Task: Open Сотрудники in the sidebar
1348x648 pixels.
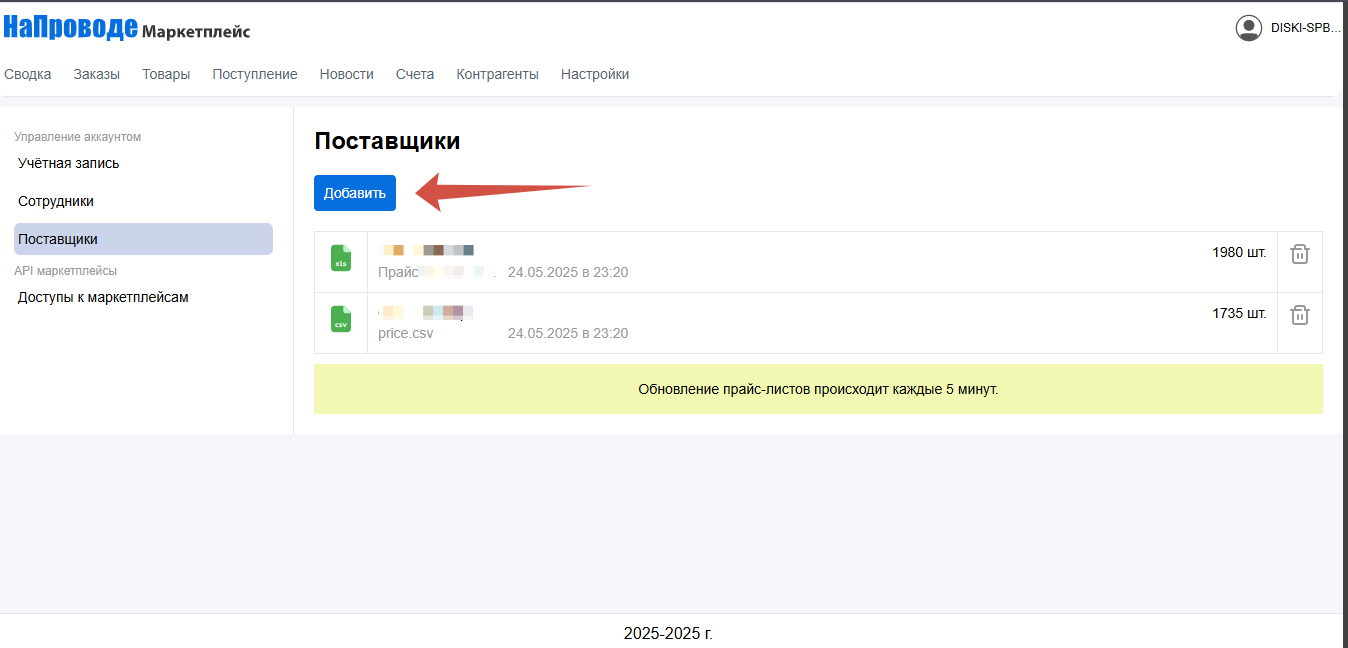Action: pyautogui.click(x=56, y=201)
